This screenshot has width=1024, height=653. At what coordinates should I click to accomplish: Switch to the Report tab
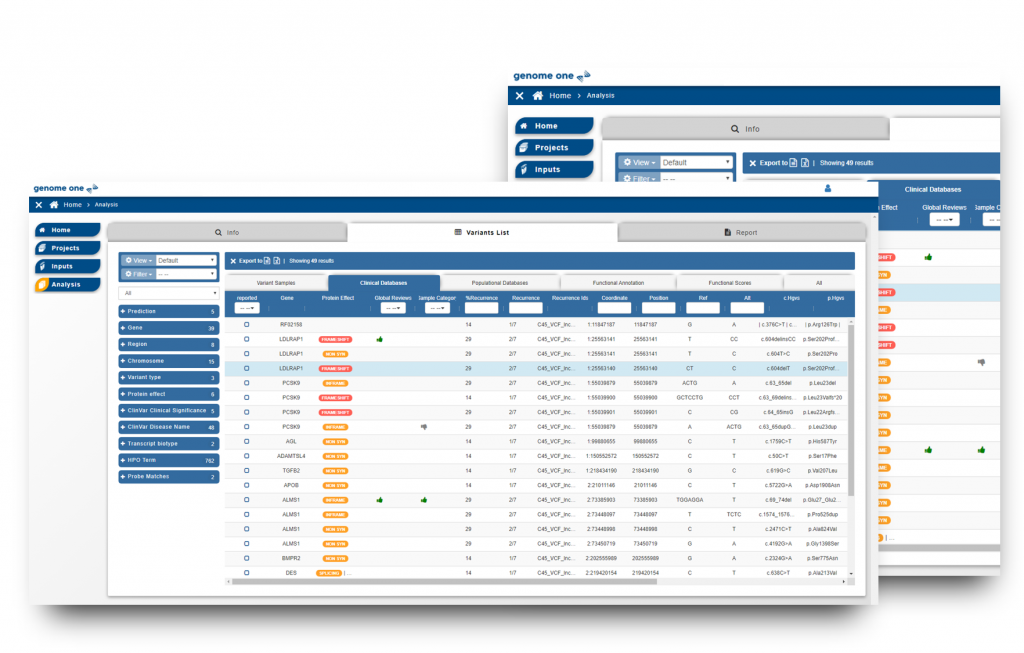(740, 232)
